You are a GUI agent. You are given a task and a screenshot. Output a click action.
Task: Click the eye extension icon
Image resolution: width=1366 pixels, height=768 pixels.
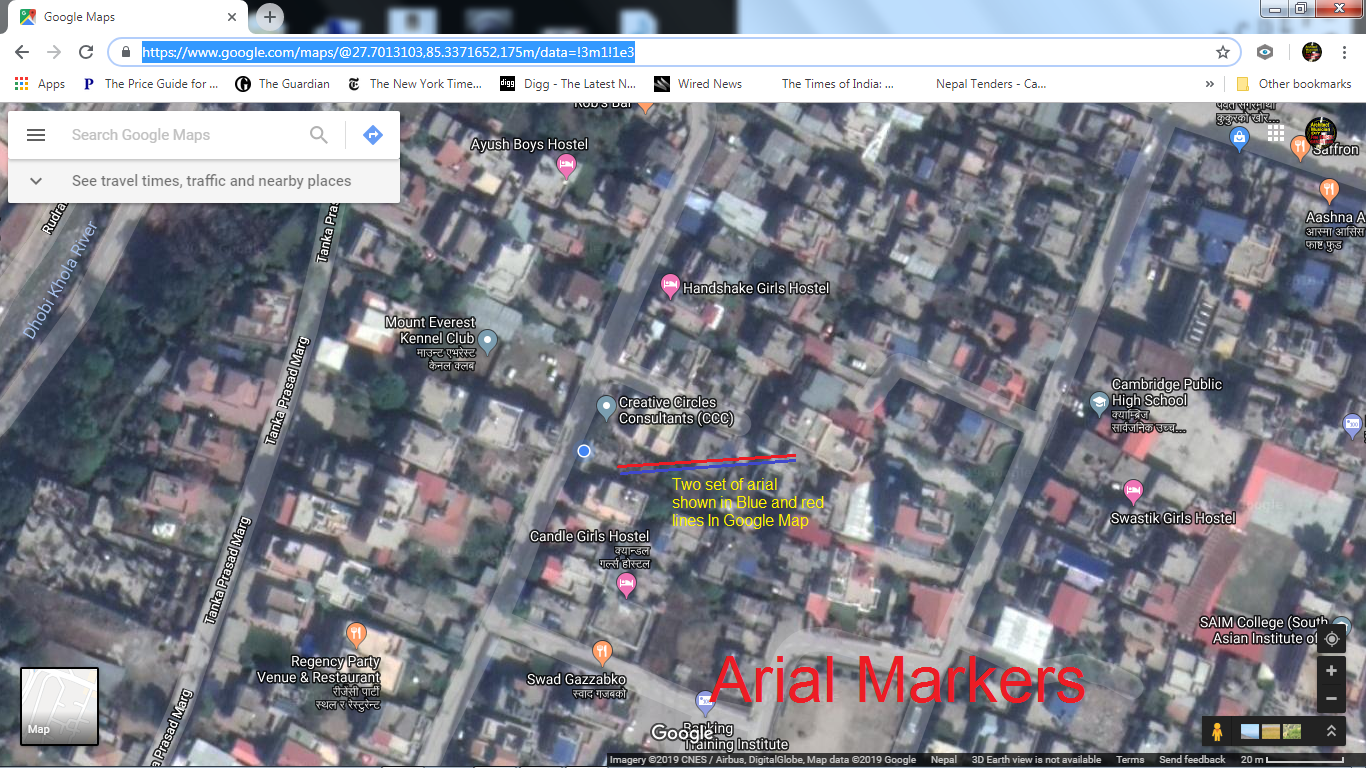click(1266, 52)
